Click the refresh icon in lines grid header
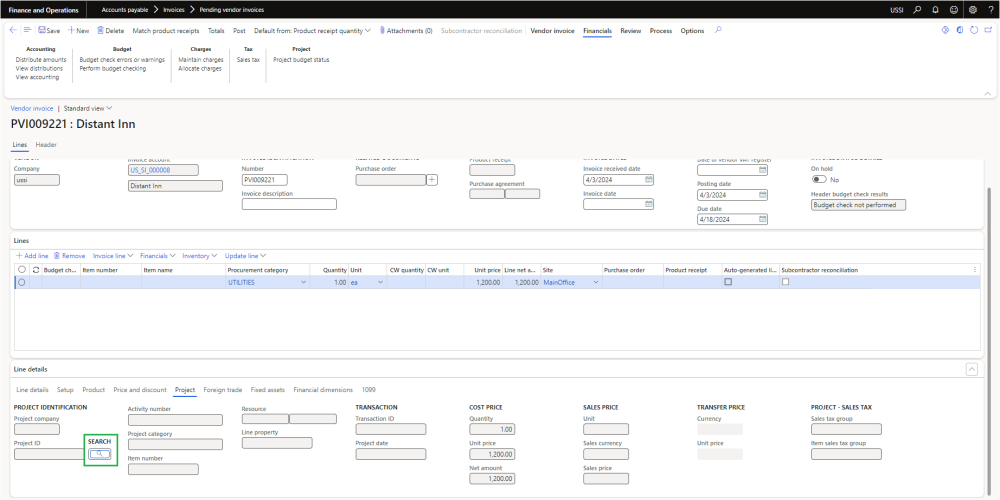The width and height of the screenshot is (1000, 500). [x=36, y=269]
